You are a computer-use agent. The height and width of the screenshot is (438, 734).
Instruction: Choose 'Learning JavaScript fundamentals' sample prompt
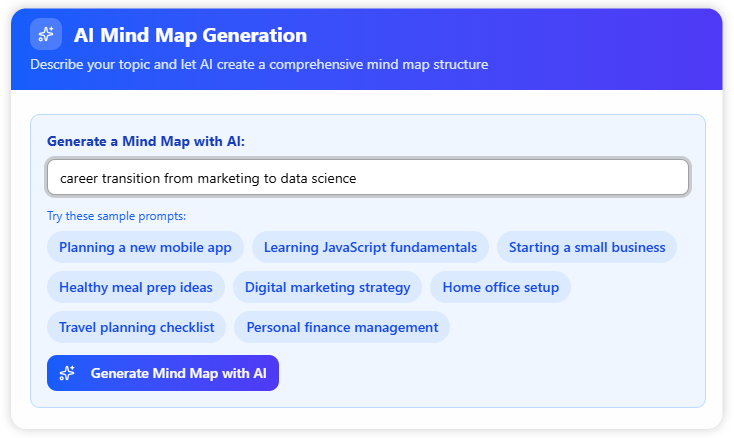[370, 247]
